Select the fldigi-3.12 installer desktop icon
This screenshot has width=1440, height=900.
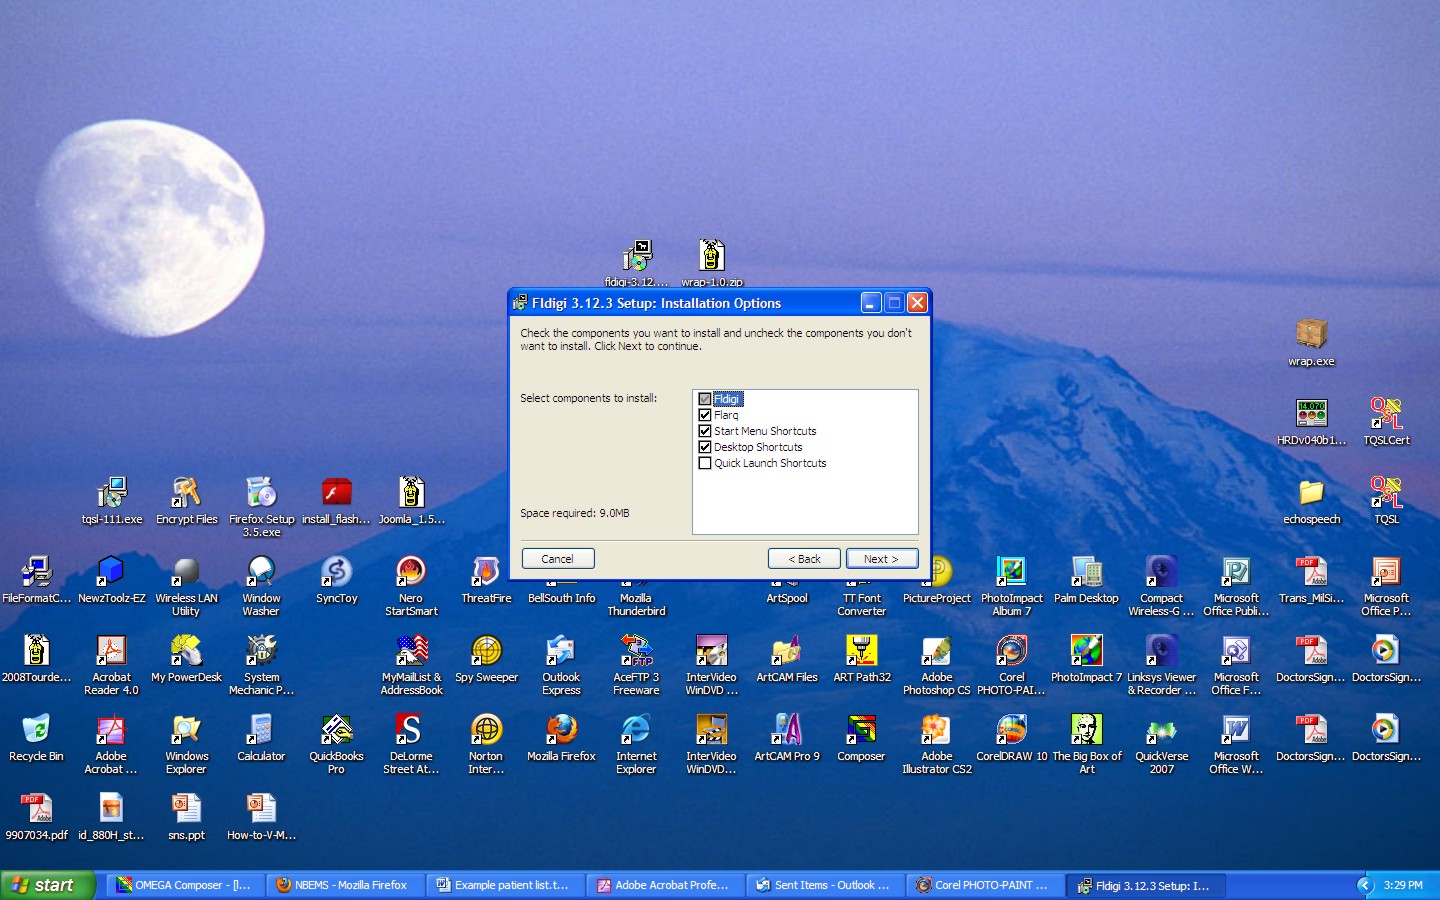click(636, 257)
